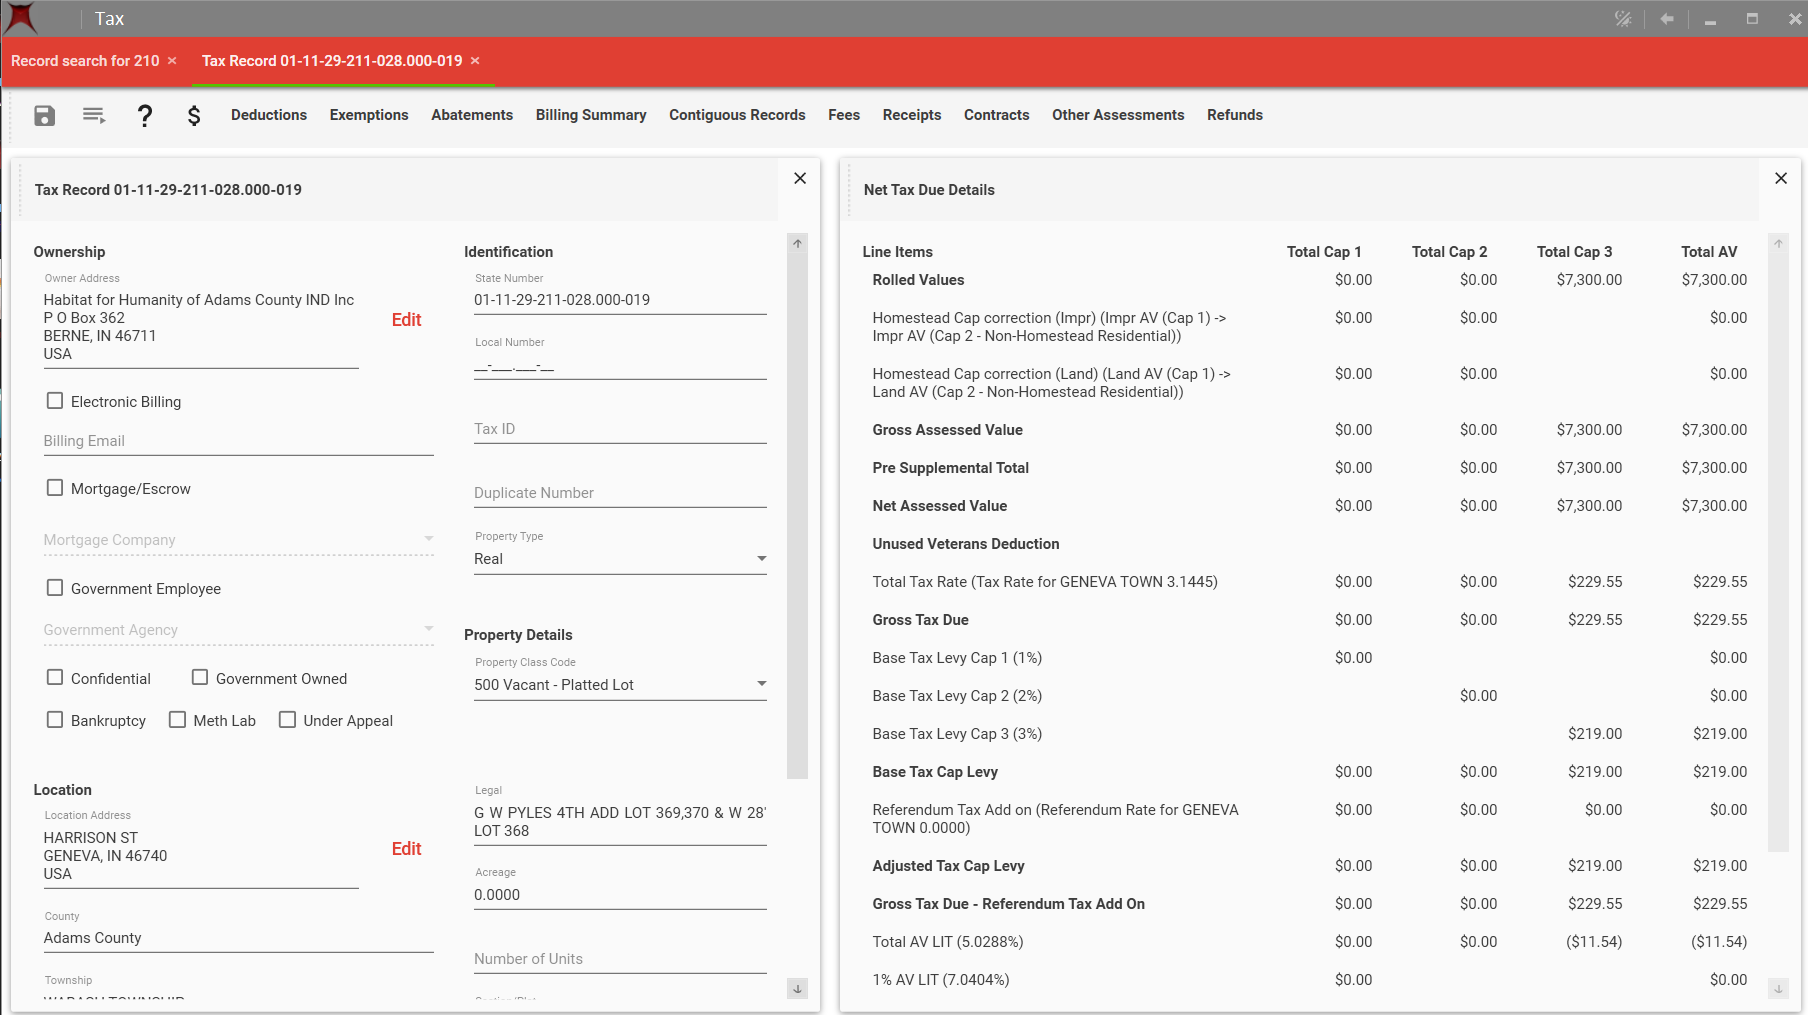The width and height of the screenshot is (1808, 1015).
Task: Check the Mortgage/Escrow checkbox
Action: tap(55, 488)
